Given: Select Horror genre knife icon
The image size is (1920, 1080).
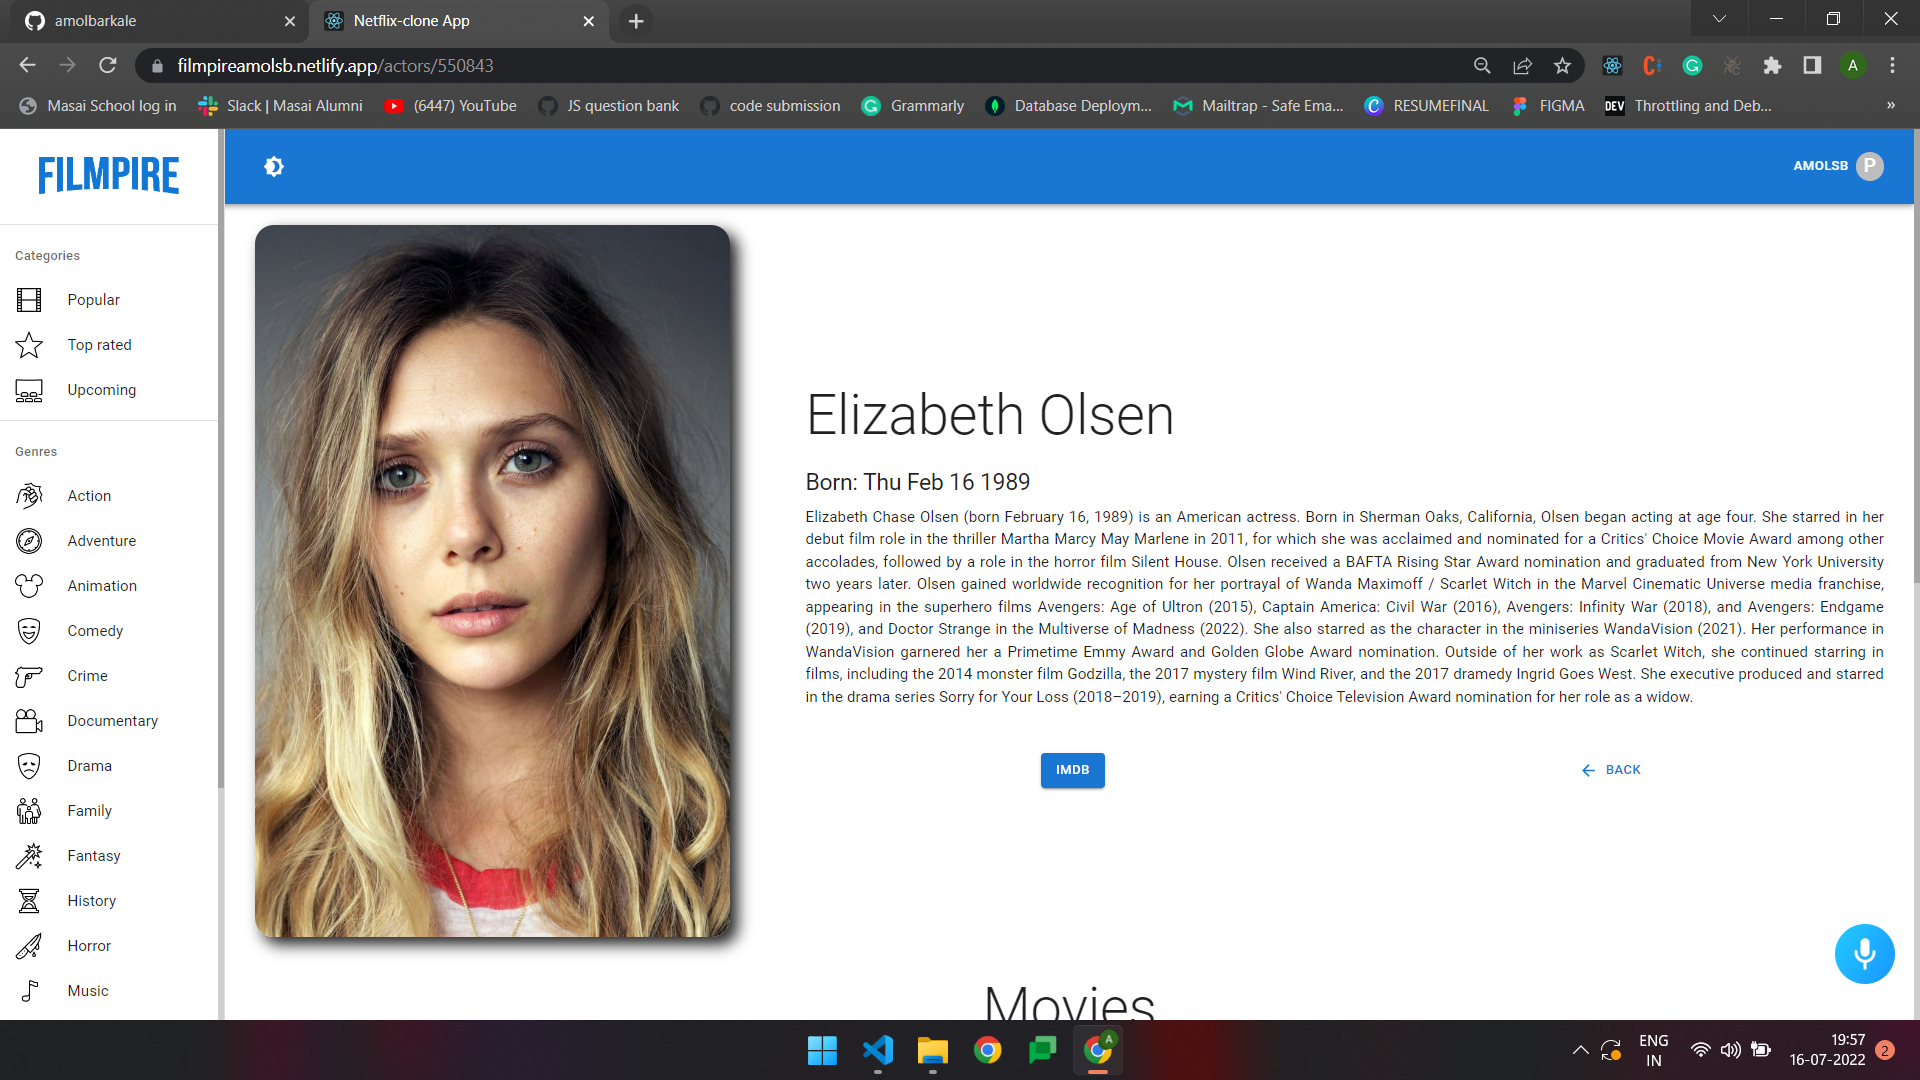Looking at the screenshot, I should [x=29, y=946].
